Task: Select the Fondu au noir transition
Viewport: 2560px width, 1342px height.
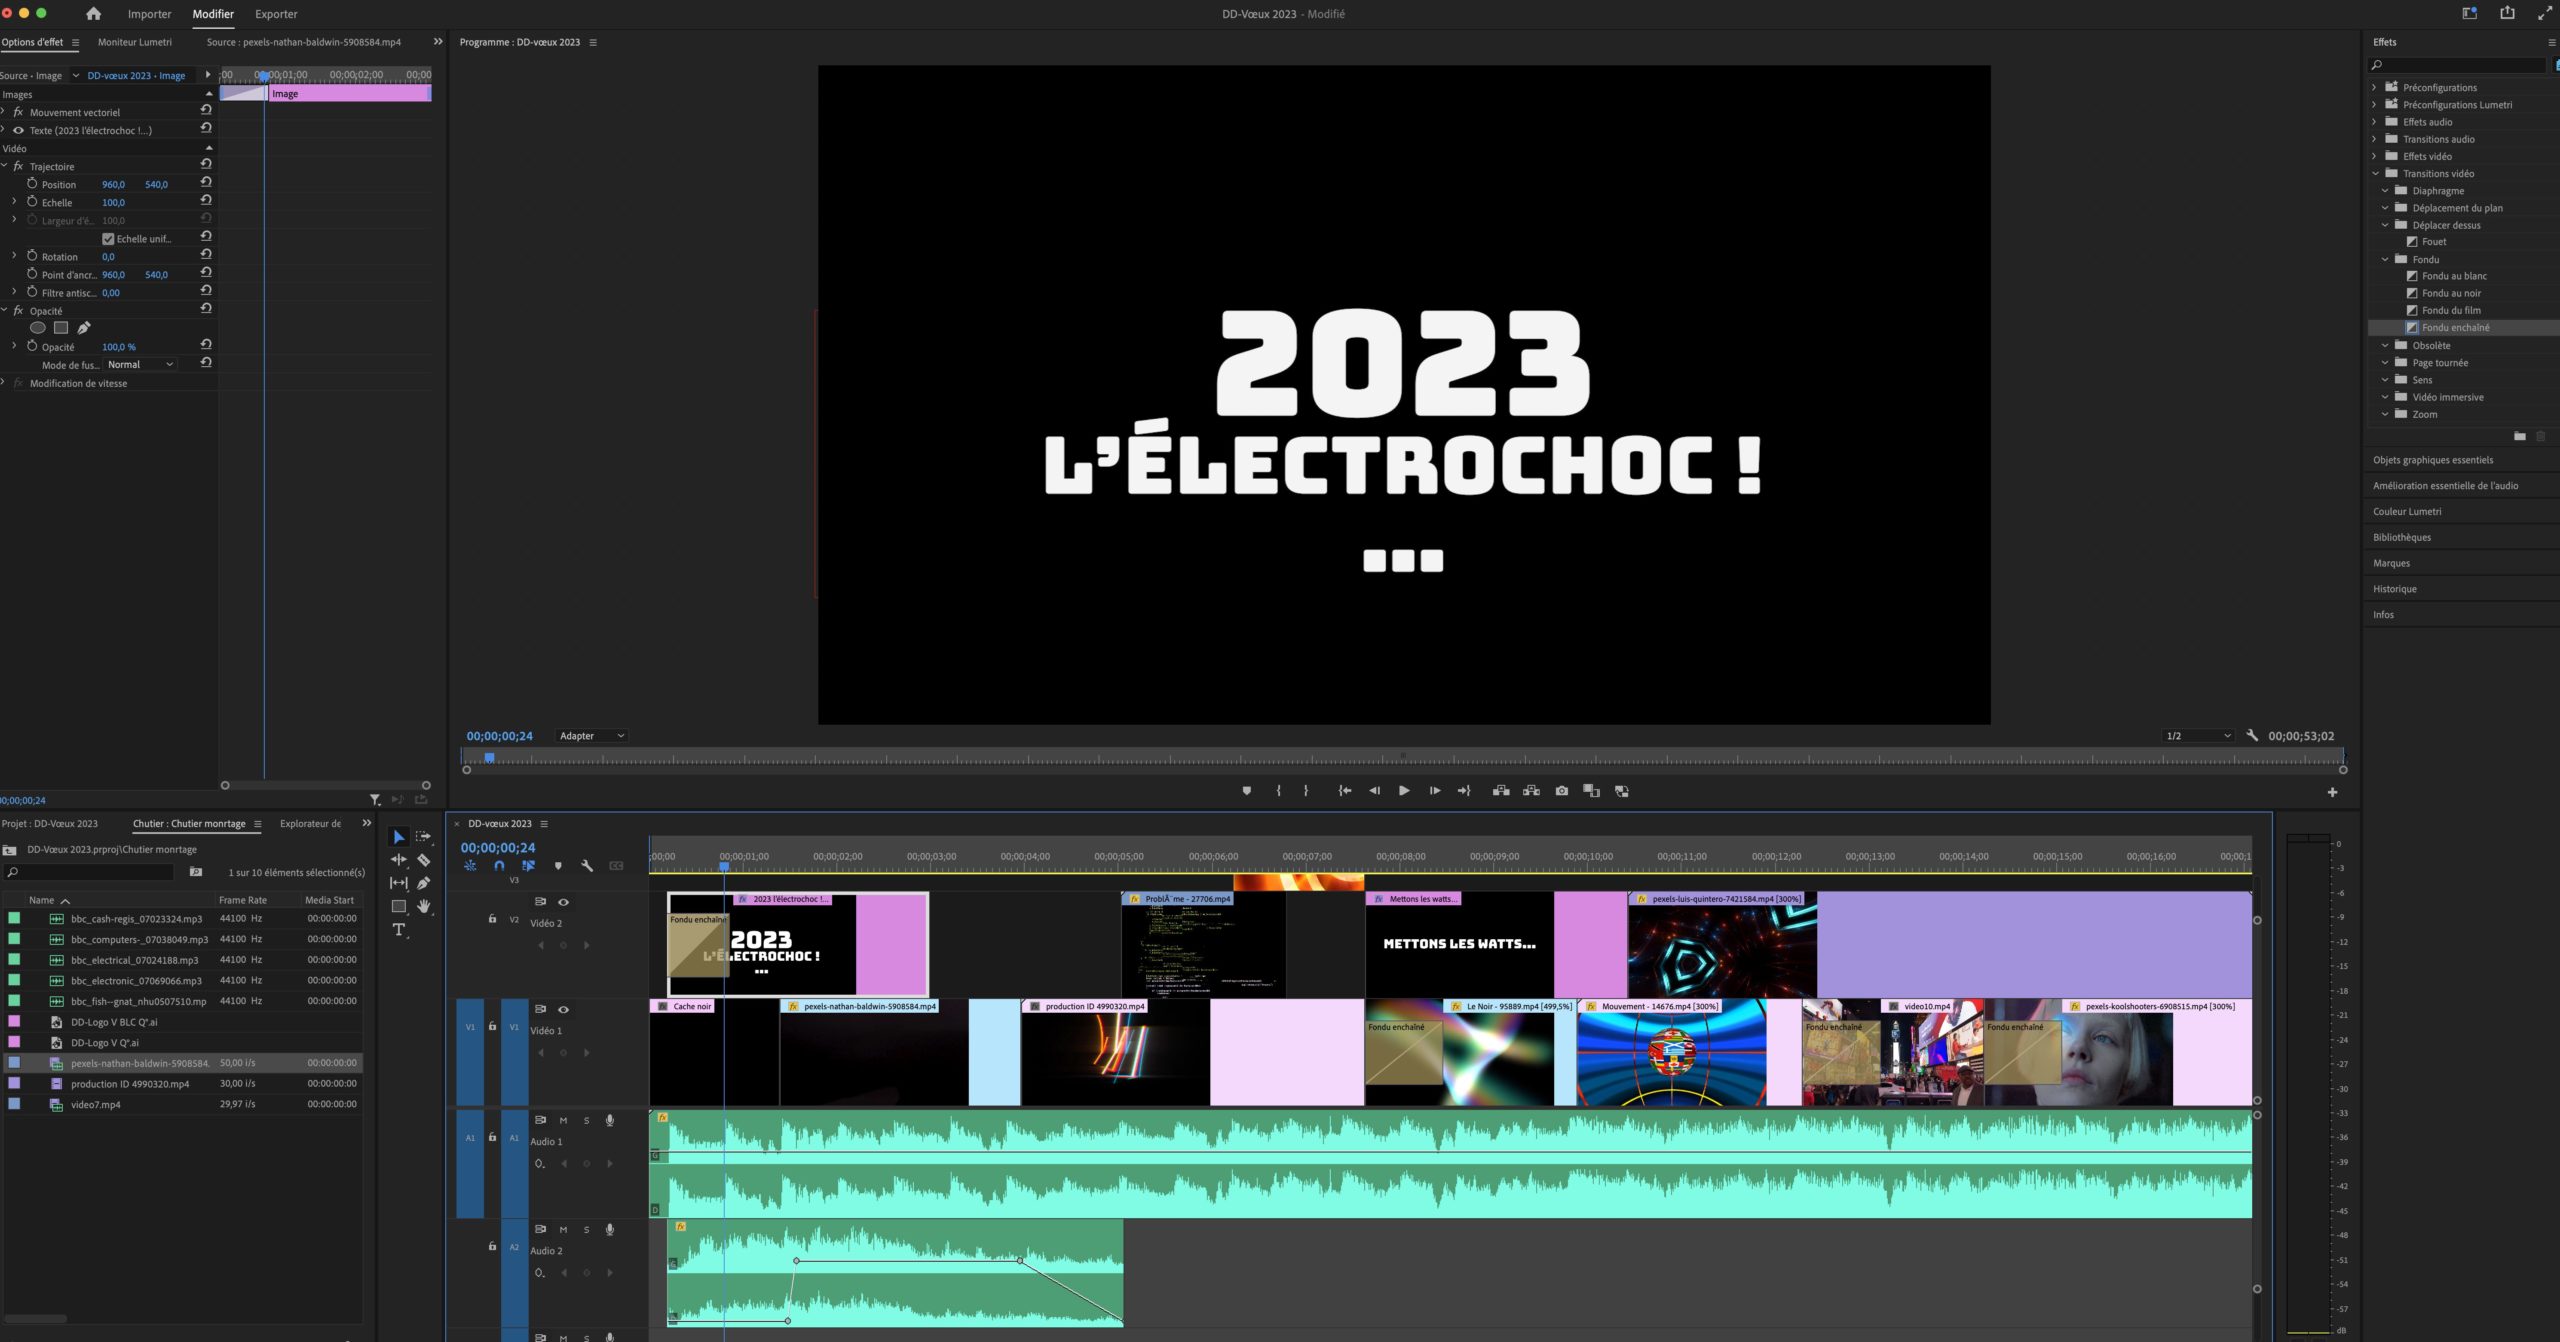Action: point(2450,293)
